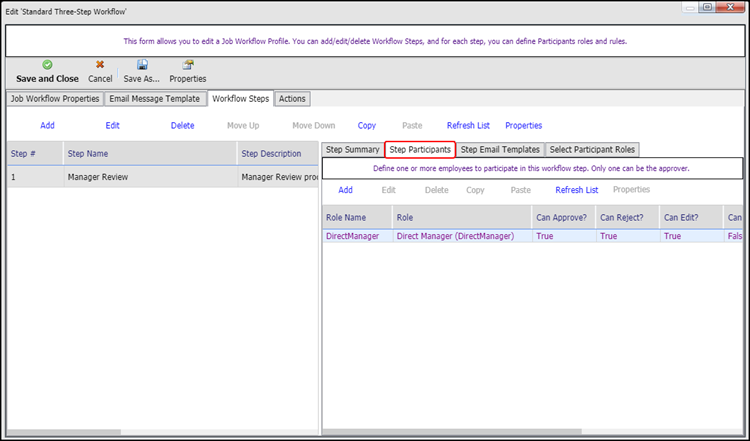The height and width of the screenshot is (441, 750).
Task: Click Move Up in workflow steps toolbar
Action: [243, 126]
